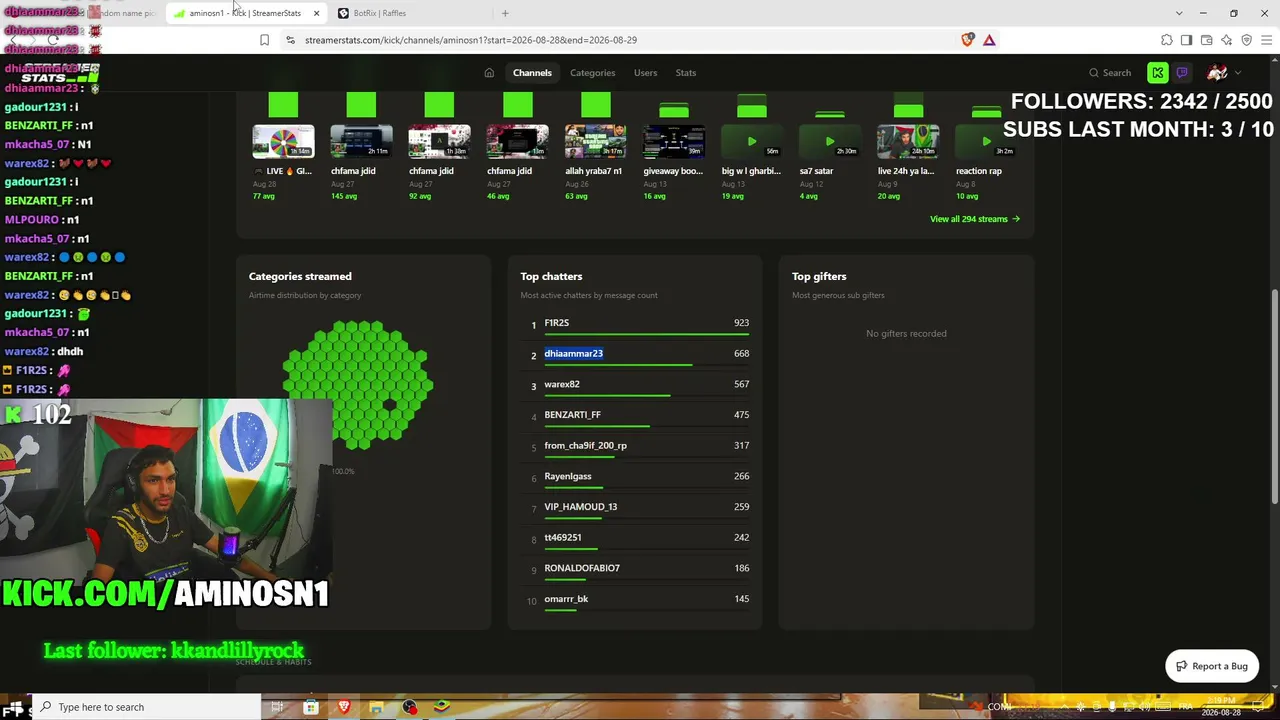Open the StreamerStats Search box
Image resolution: width=1280 pixels, height=720 pixels.
coord(1110,73)
